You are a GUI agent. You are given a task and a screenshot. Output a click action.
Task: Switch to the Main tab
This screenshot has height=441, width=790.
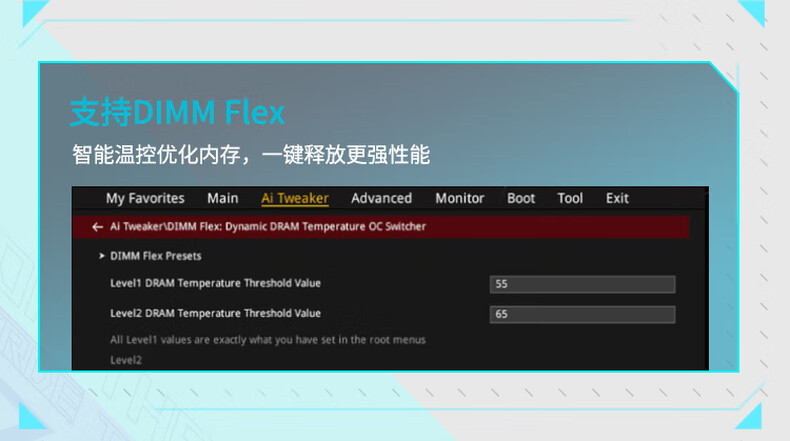pos(223,198)
